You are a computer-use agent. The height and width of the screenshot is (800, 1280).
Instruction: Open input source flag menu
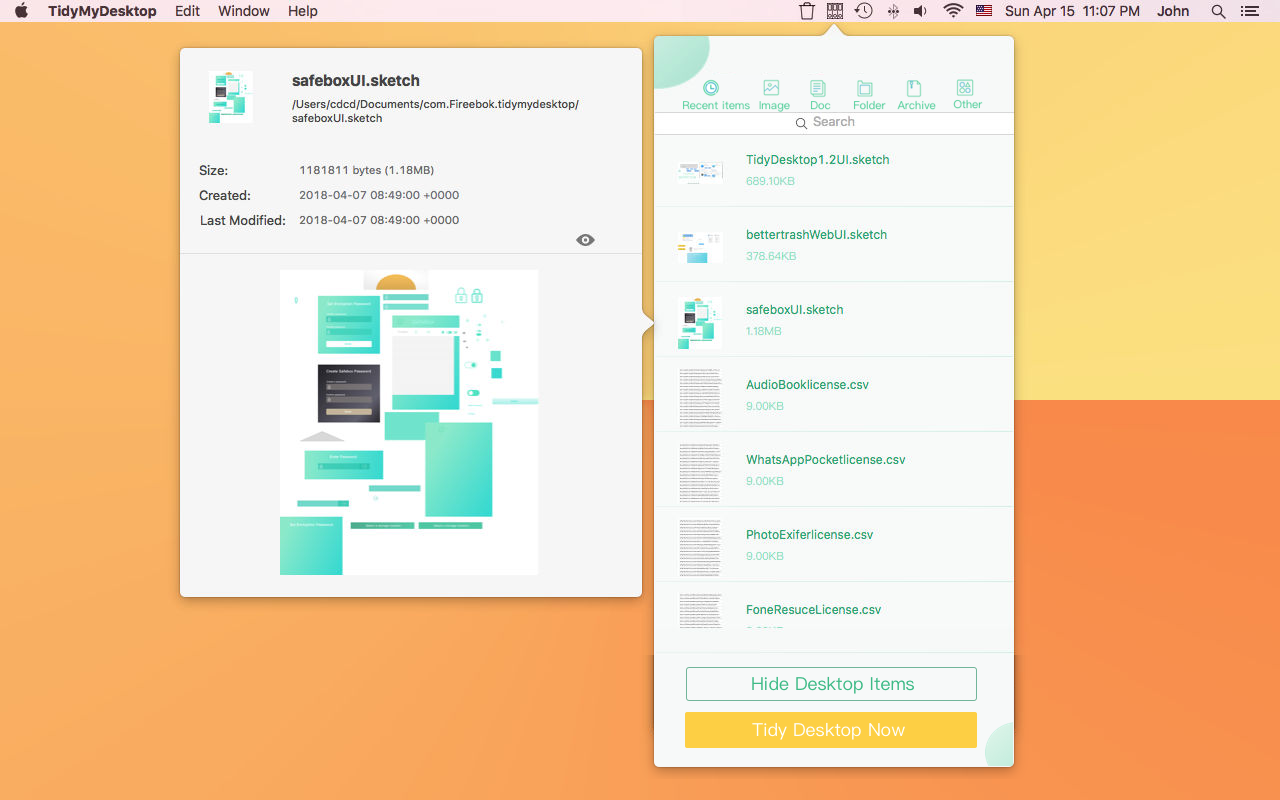pyautogui.click(x=984, y=11)
